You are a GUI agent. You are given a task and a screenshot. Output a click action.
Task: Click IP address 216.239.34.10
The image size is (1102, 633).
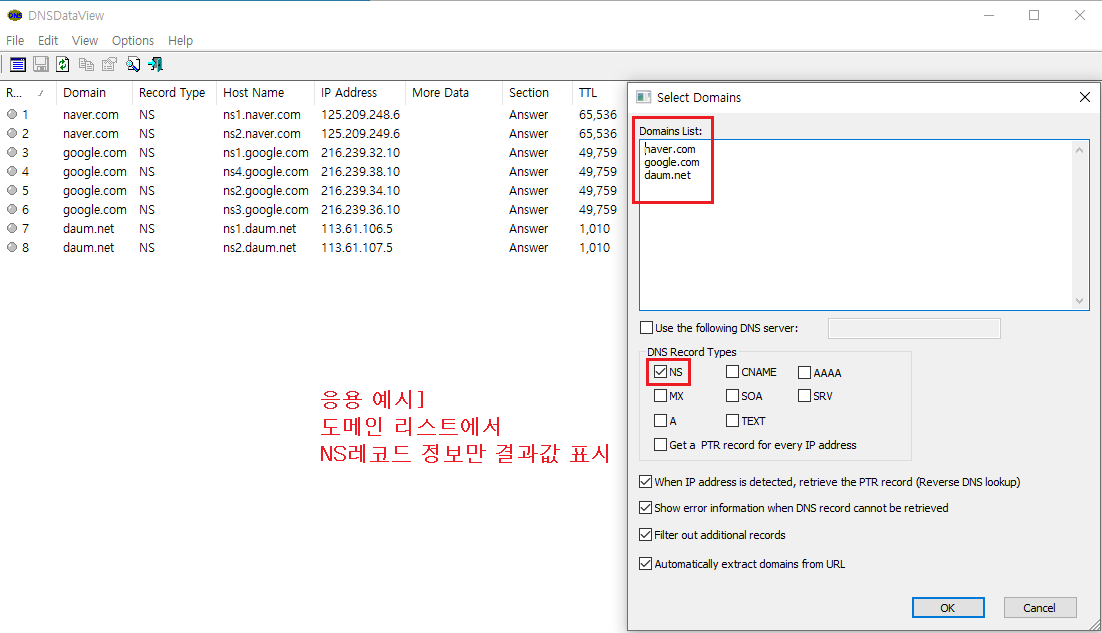(361, 190)
